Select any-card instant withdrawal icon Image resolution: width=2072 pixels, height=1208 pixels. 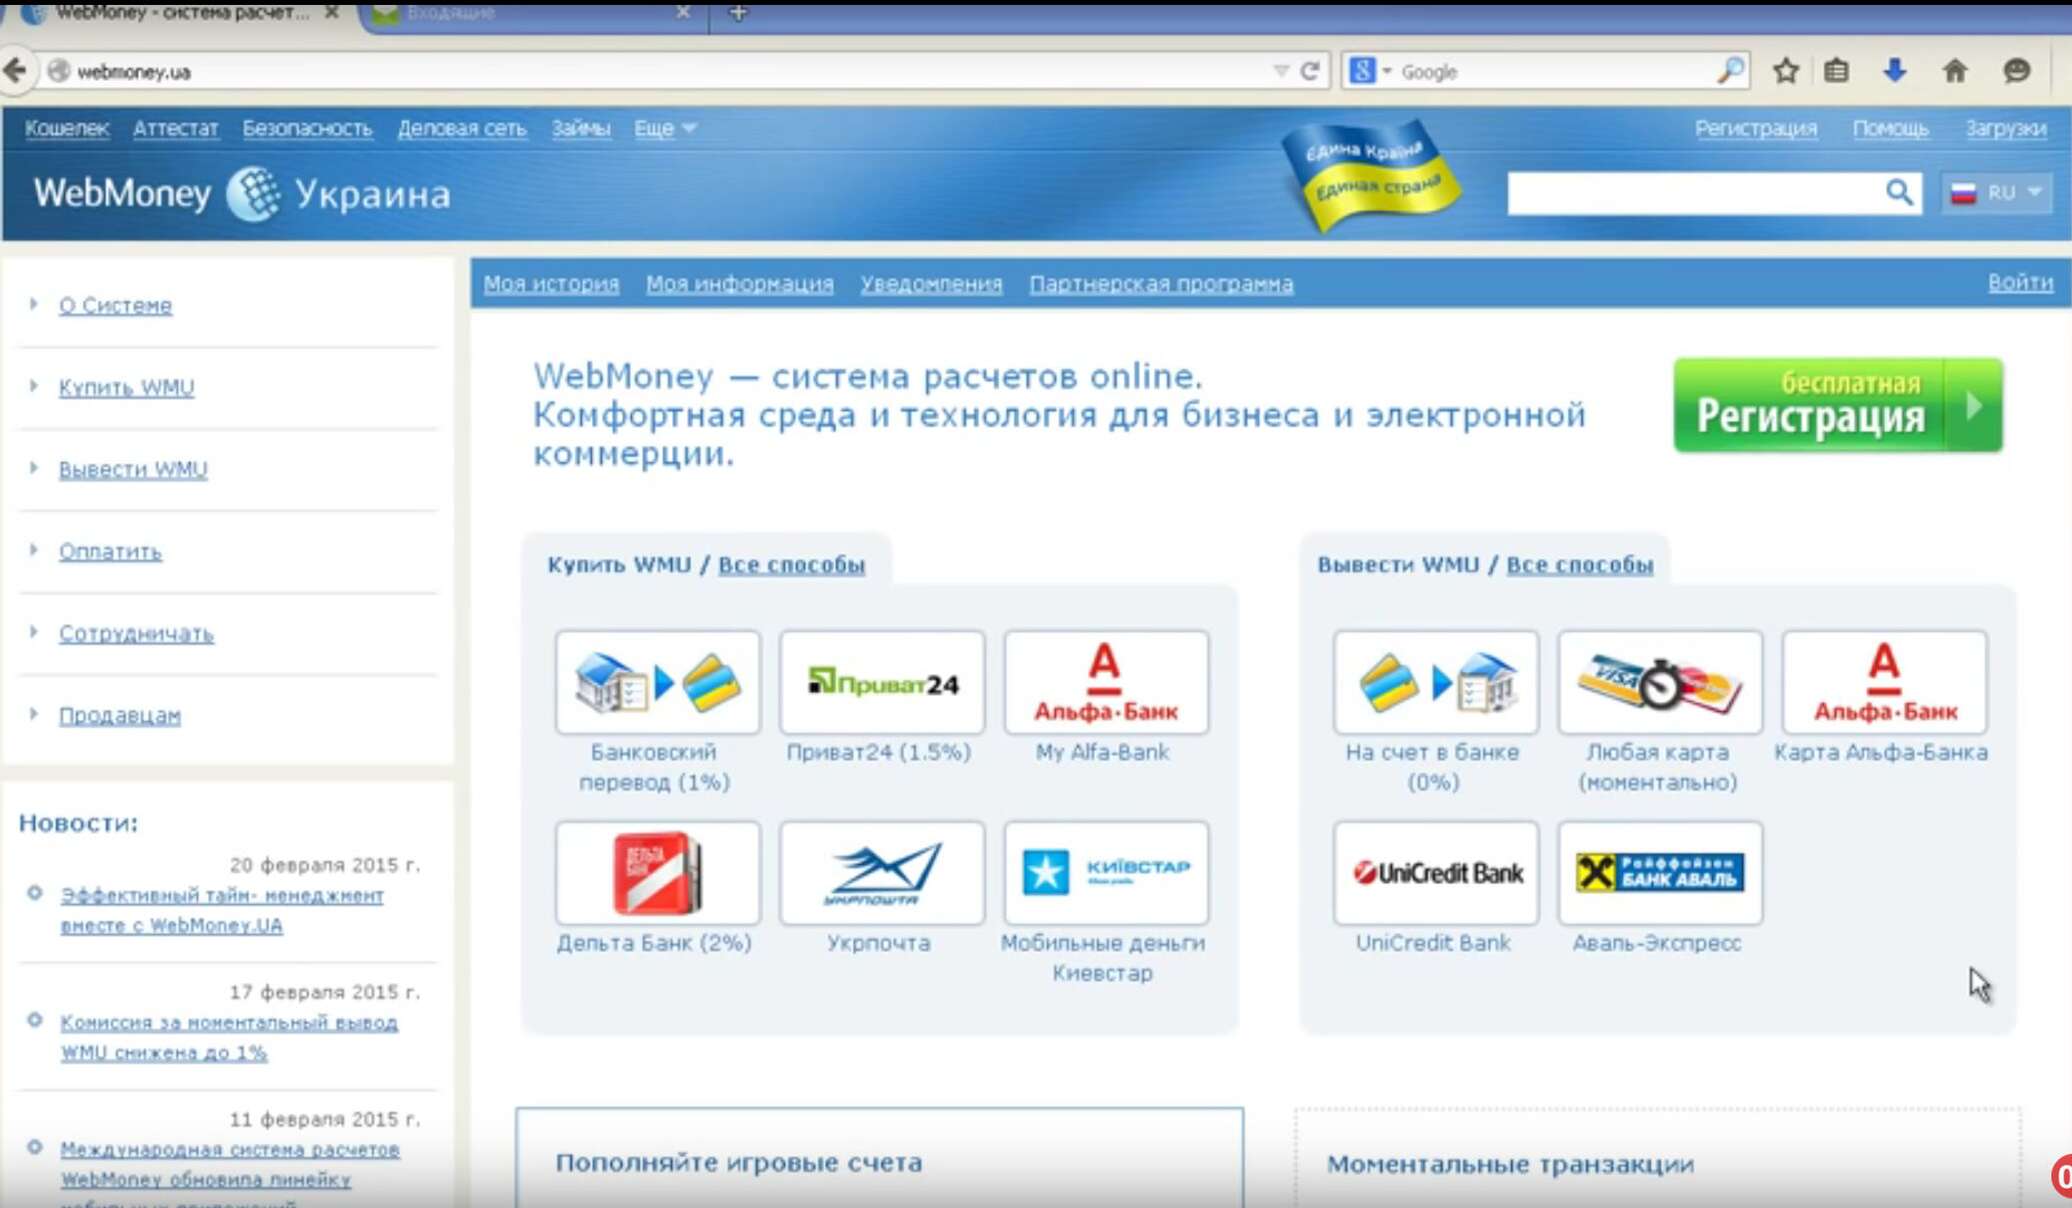click(x=1659, y=683)
